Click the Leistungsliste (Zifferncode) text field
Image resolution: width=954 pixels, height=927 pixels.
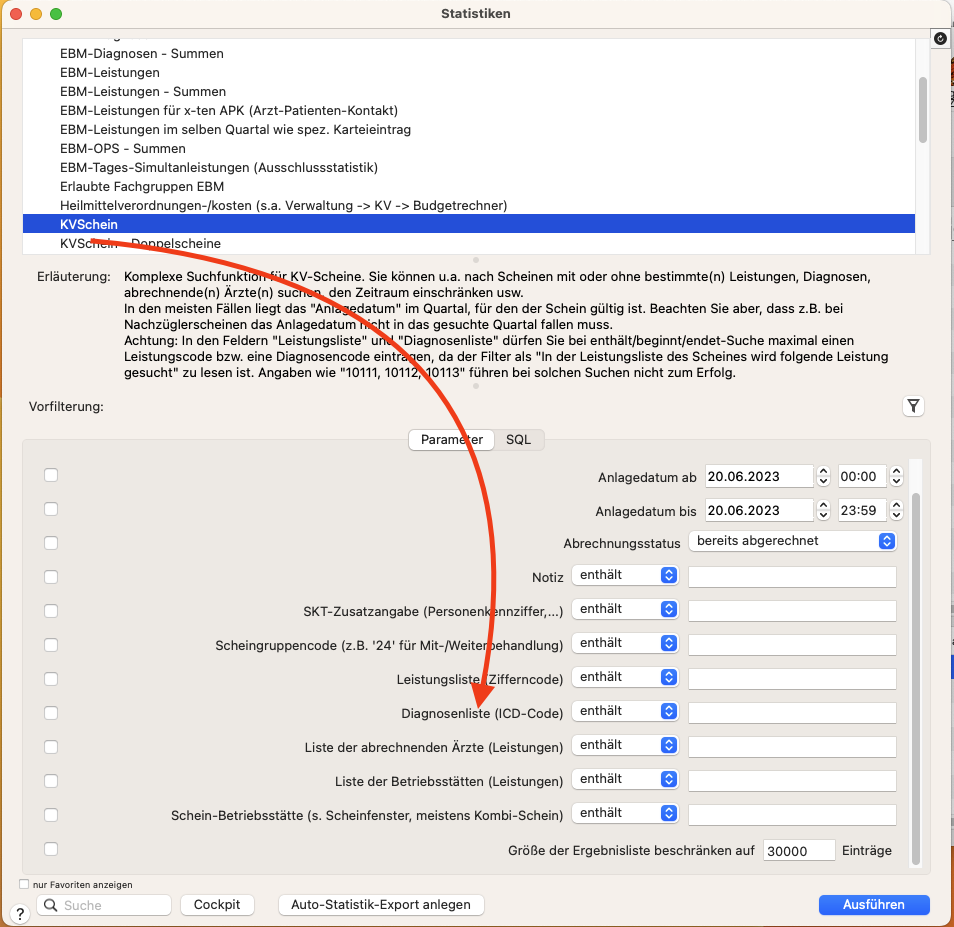pos(792,679)
